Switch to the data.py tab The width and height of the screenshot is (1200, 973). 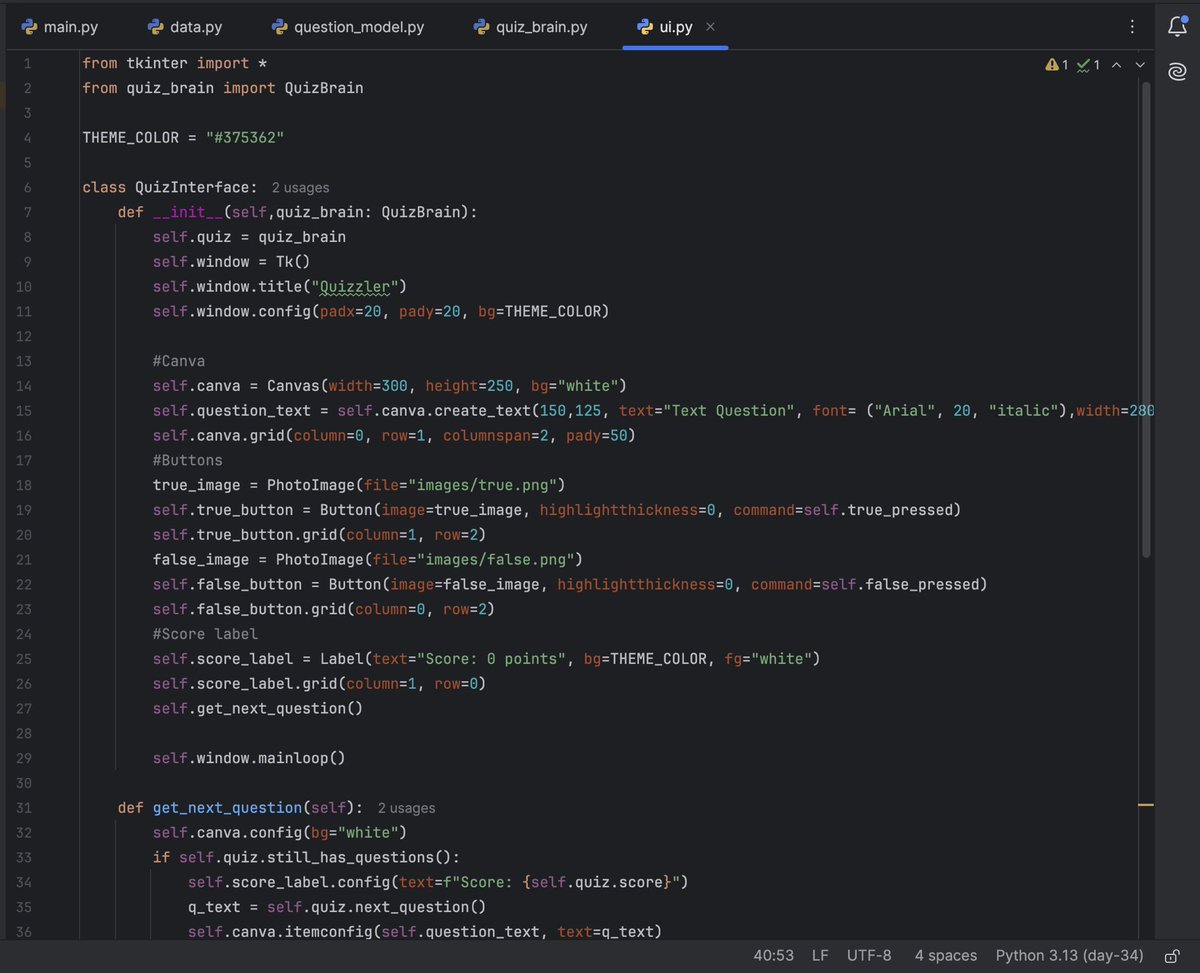[185, 27]
